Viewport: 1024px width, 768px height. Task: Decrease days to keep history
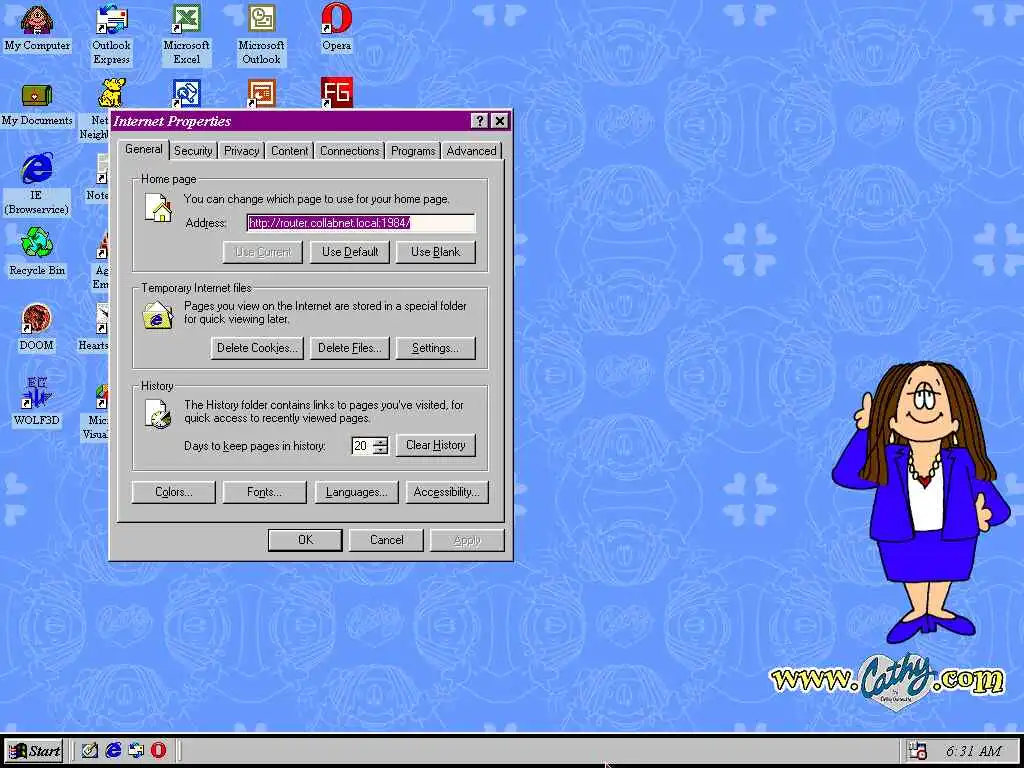(x=381, y=450)
